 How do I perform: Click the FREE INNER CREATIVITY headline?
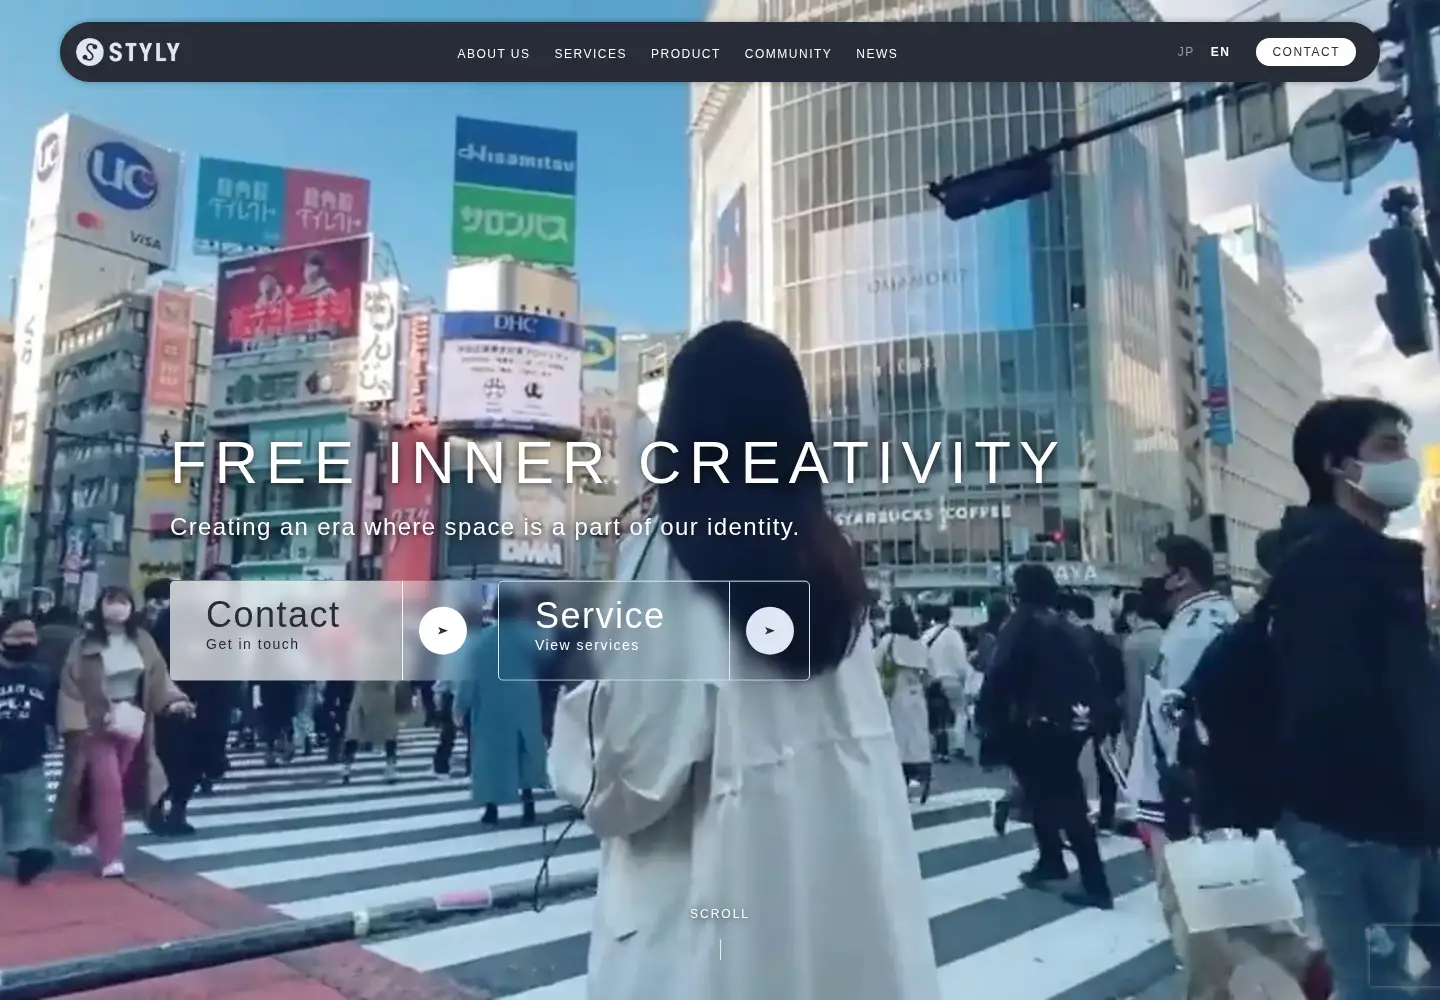point(617,463)
